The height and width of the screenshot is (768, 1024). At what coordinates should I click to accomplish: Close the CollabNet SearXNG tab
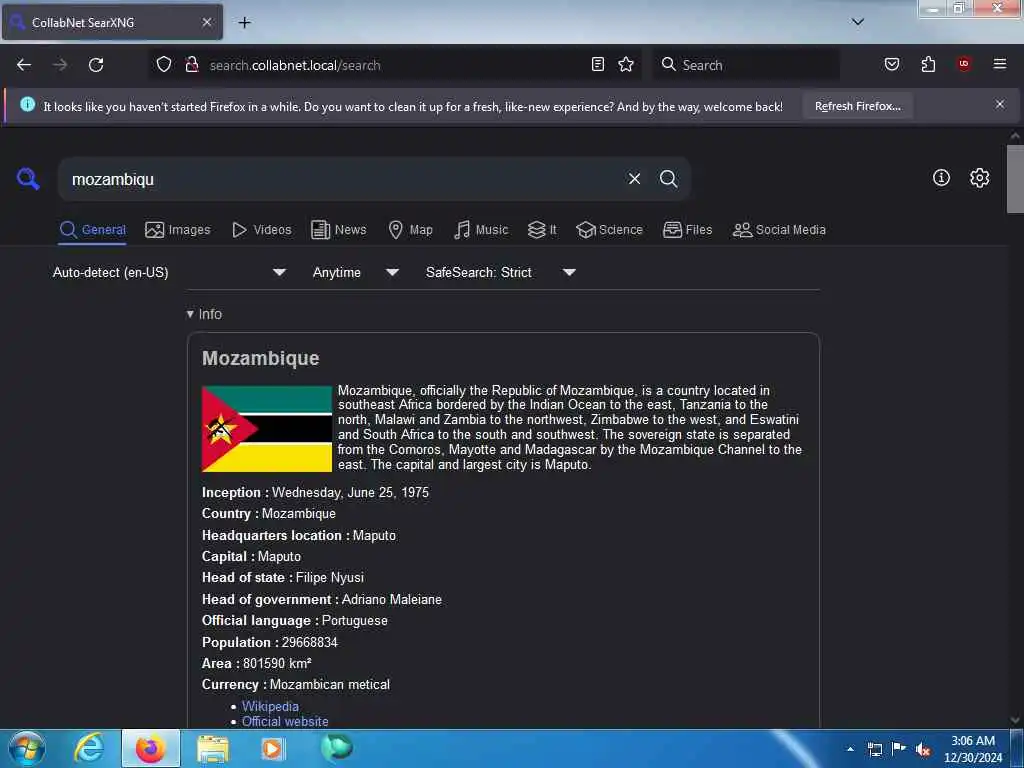pos(206,22)
